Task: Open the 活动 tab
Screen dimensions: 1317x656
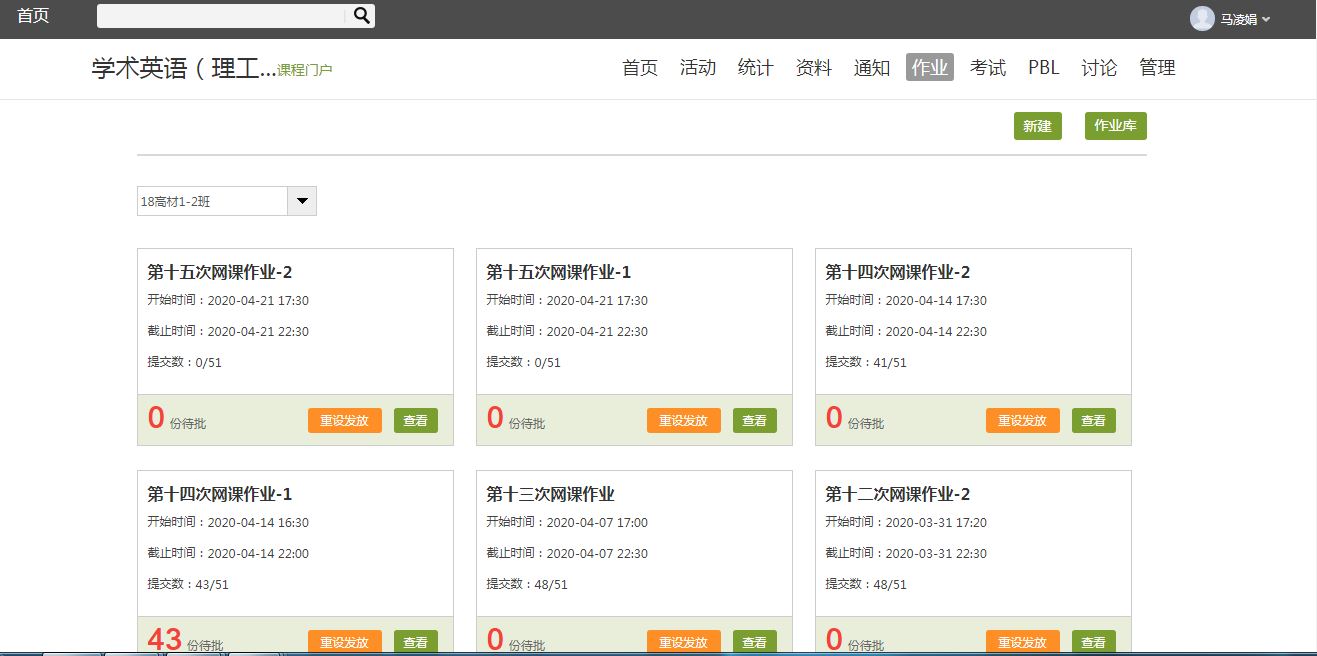Action: (x=698, y=67)
